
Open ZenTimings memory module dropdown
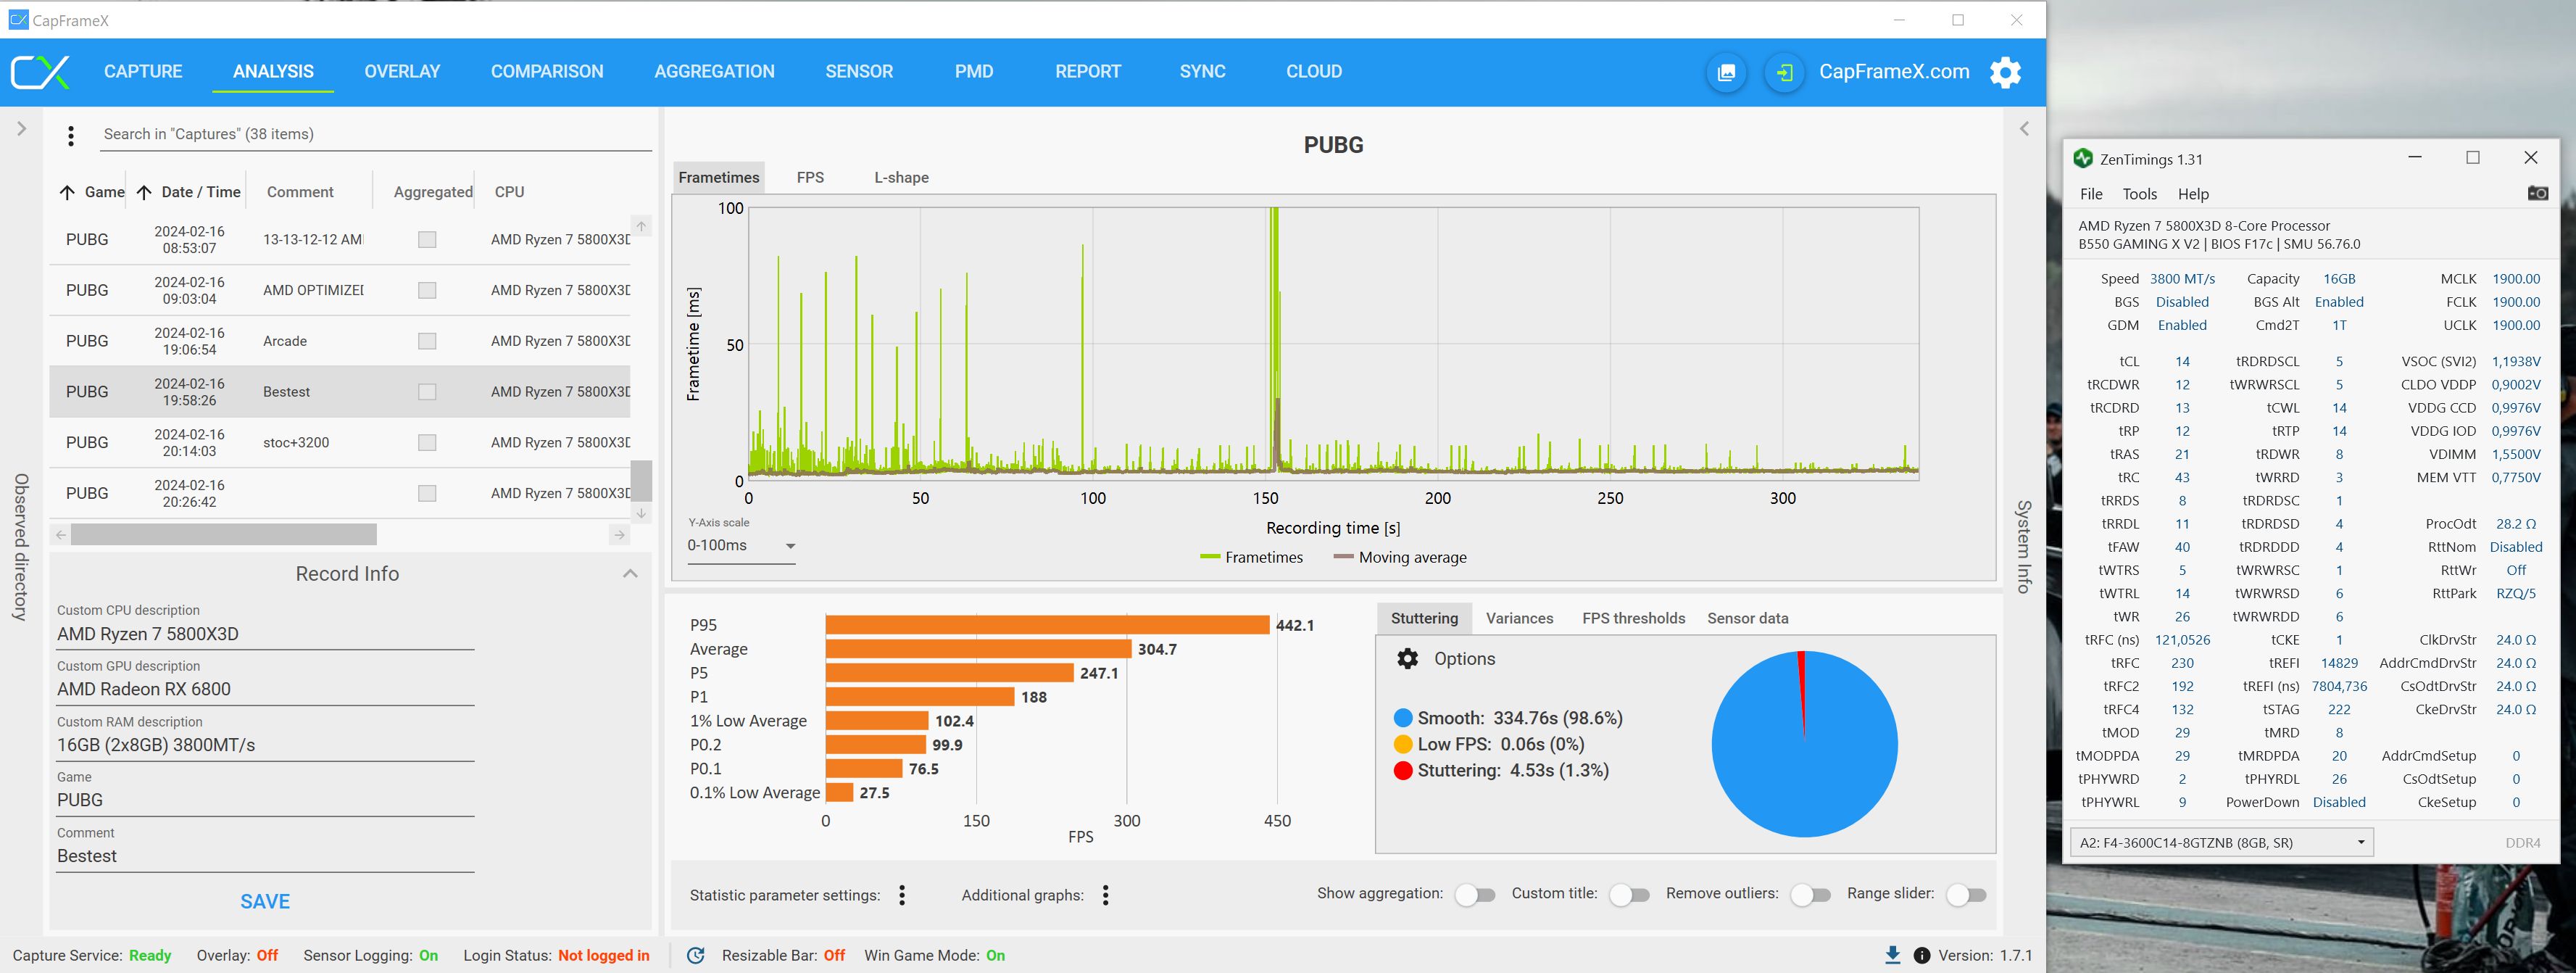[x=2221, y=842]
